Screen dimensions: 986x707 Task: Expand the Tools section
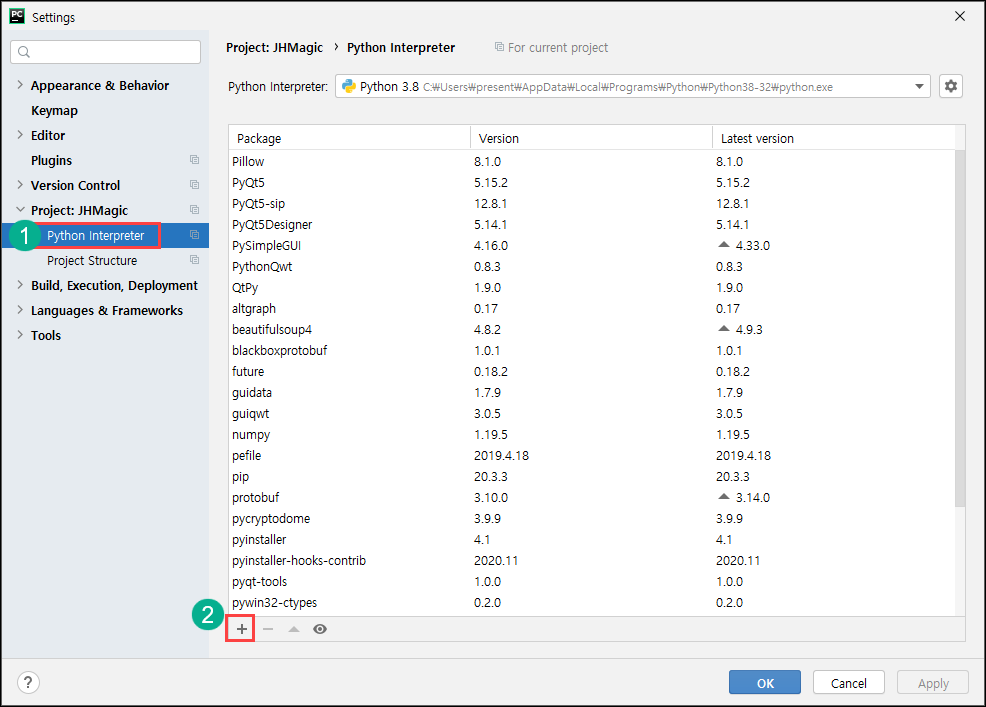click(x=19, y=335)
